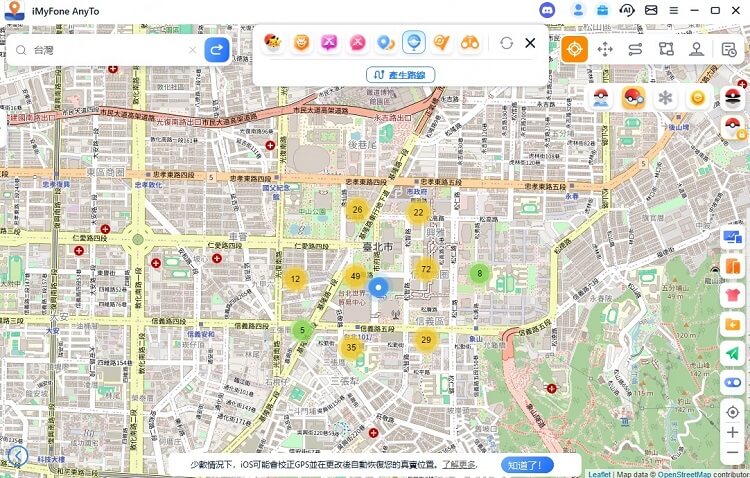Viewport: 750px width, 478px height.
Task: Open the 了解更多 learn more link
Action: coord(458,465)
